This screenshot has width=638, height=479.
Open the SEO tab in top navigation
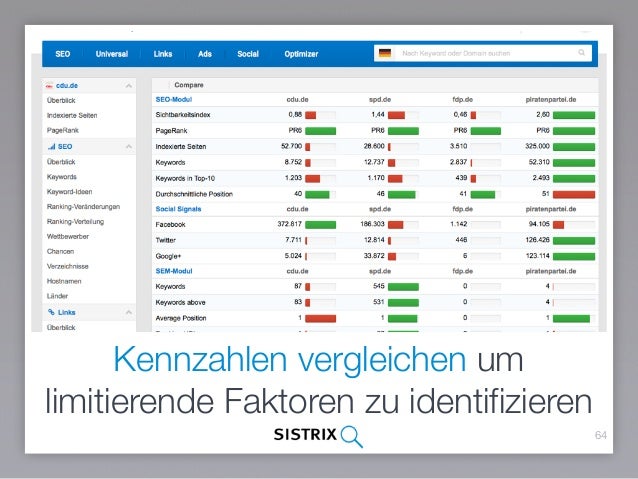click(x=63, y=54)
